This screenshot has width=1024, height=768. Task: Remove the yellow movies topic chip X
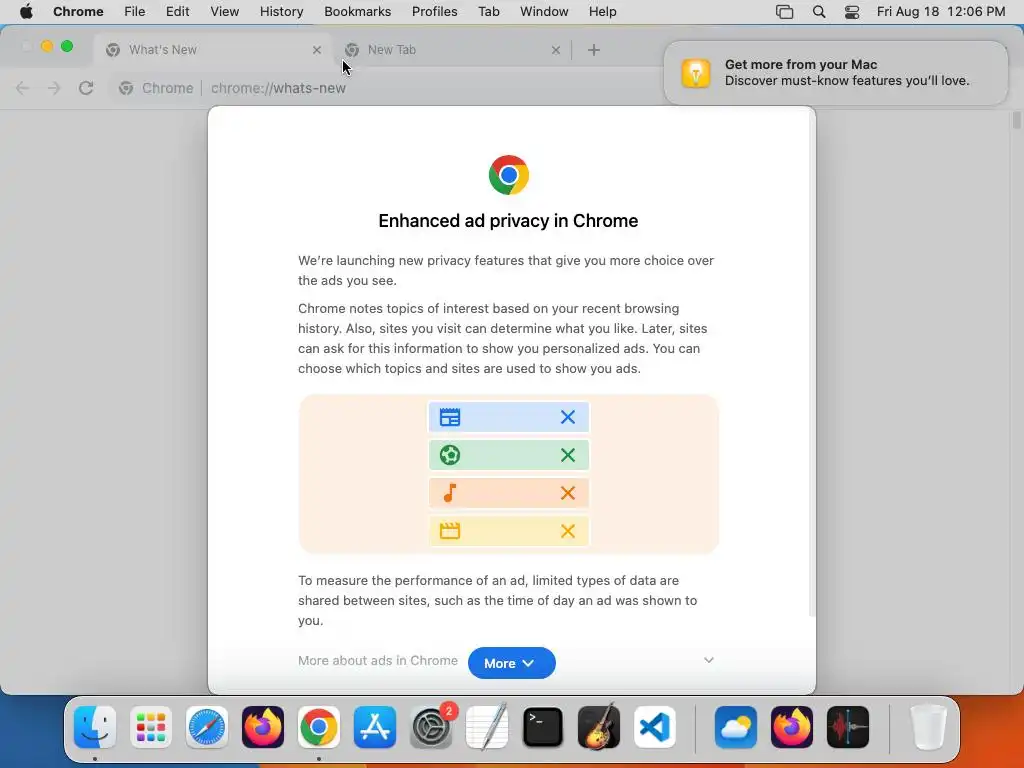(568, 531)
